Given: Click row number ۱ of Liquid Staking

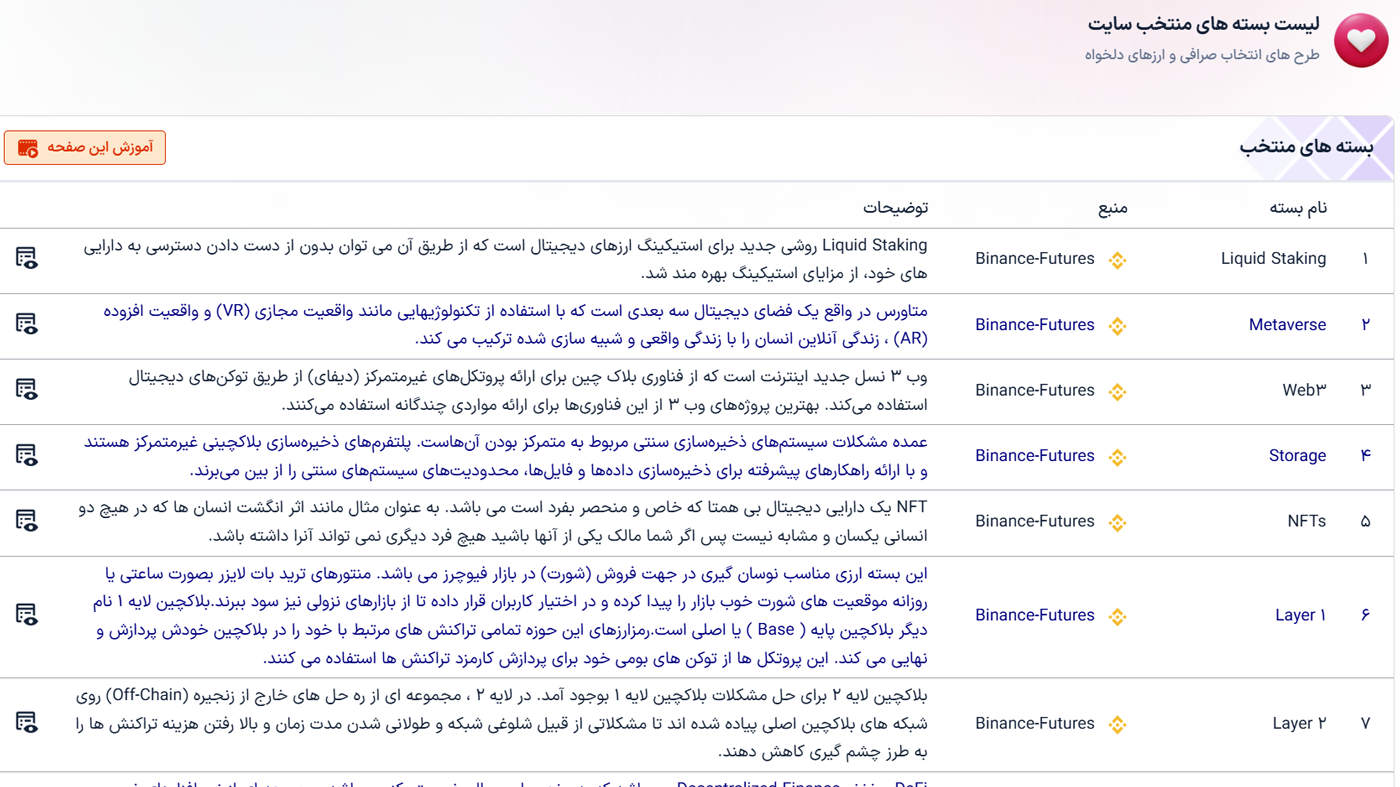Looking at the screenshot, I should [x=1365, y=259].
